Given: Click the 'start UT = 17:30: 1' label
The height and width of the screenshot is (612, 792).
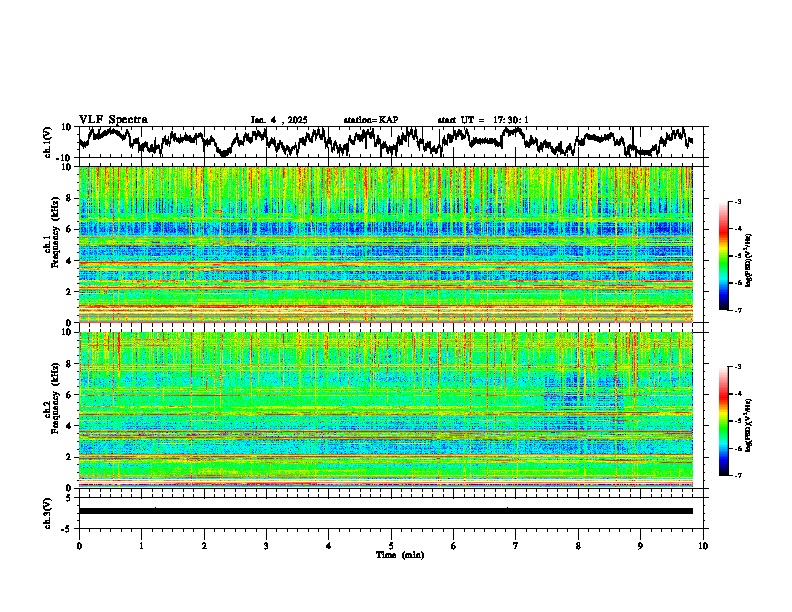Looking at the screenshot, I should 483,120.
